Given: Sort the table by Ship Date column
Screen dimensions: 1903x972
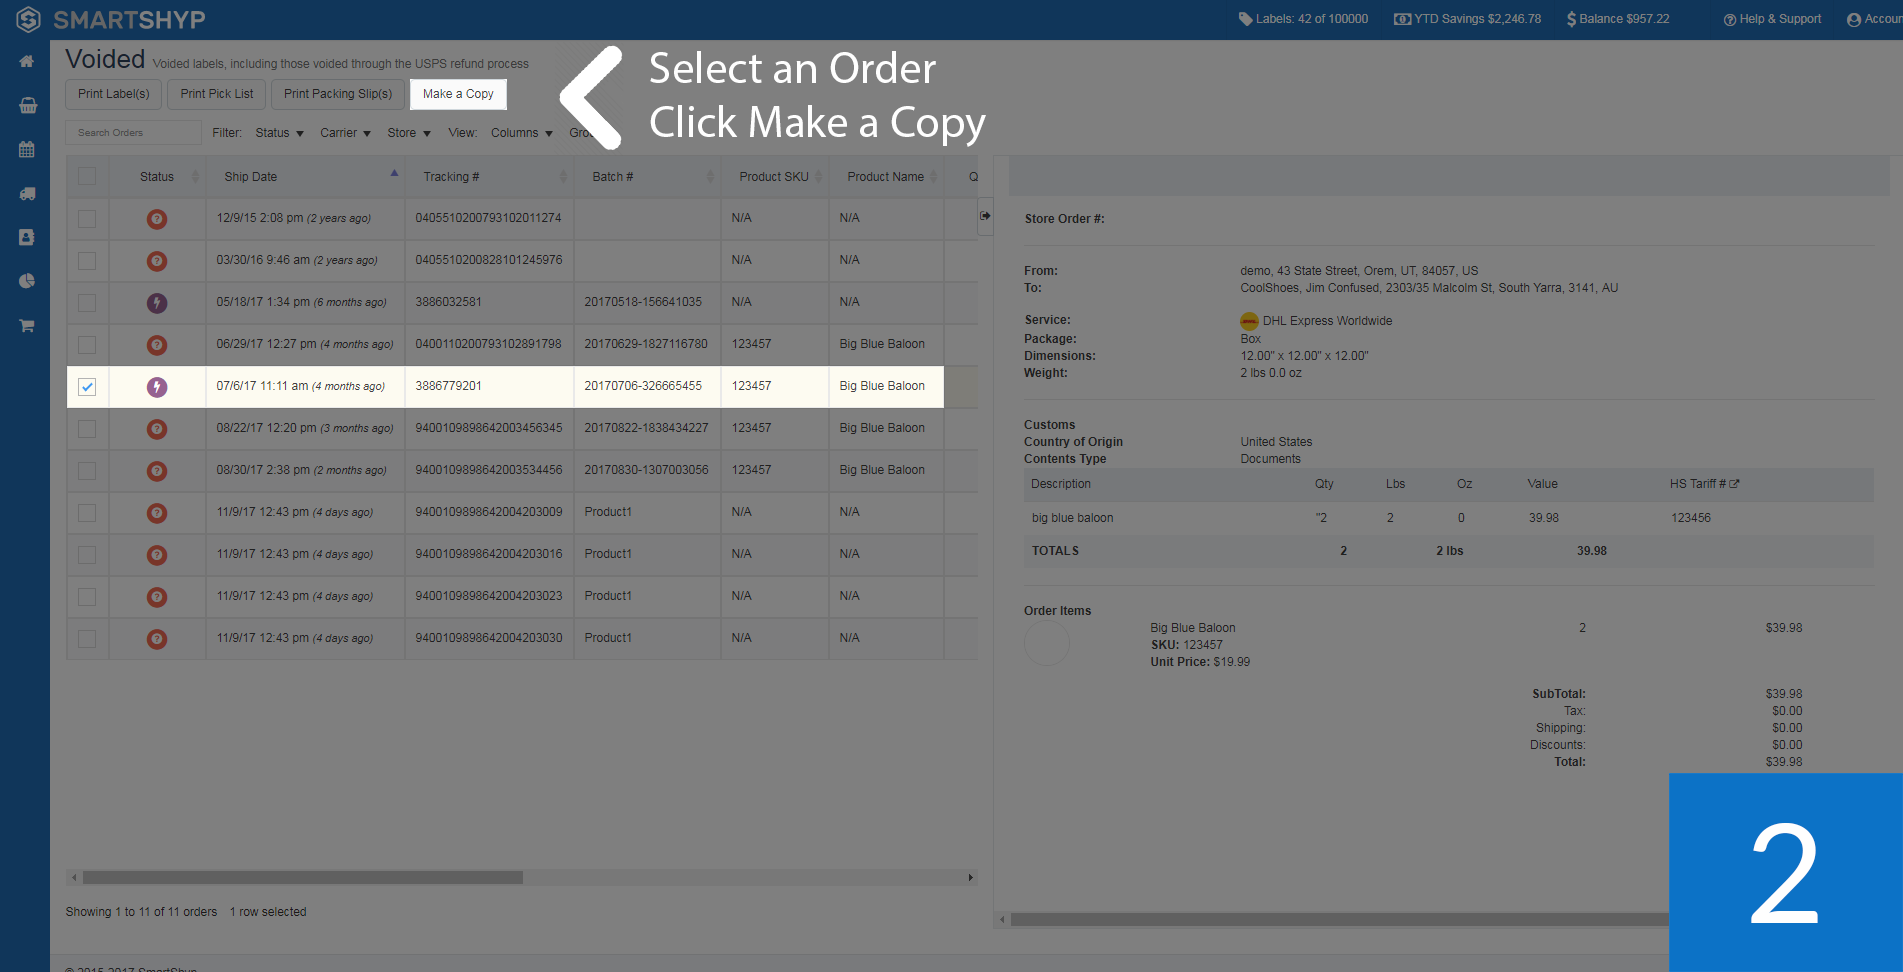Looking at the screenshot, I should coord(305,177).
